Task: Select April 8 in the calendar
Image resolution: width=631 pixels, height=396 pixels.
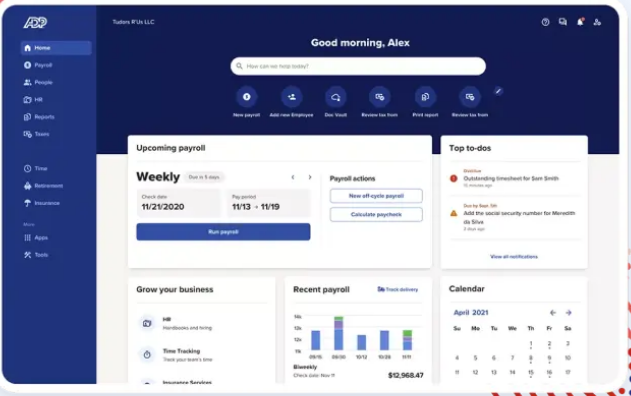Action: [531, 358]
